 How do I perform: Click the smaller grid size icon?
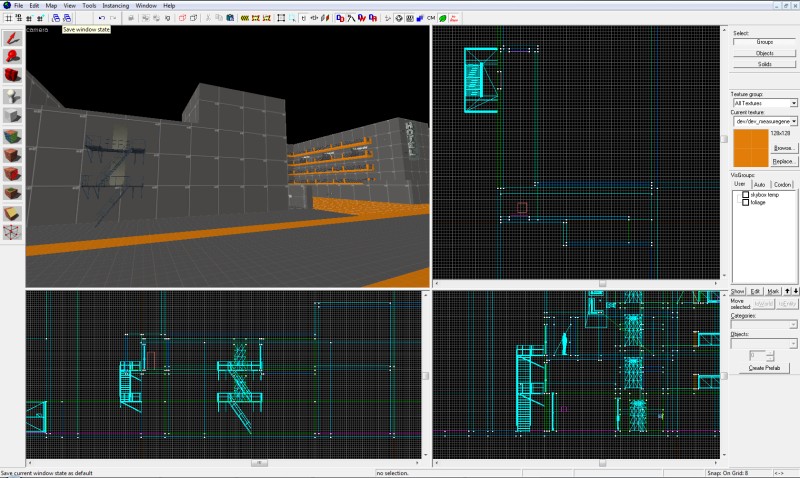(30, 18)
